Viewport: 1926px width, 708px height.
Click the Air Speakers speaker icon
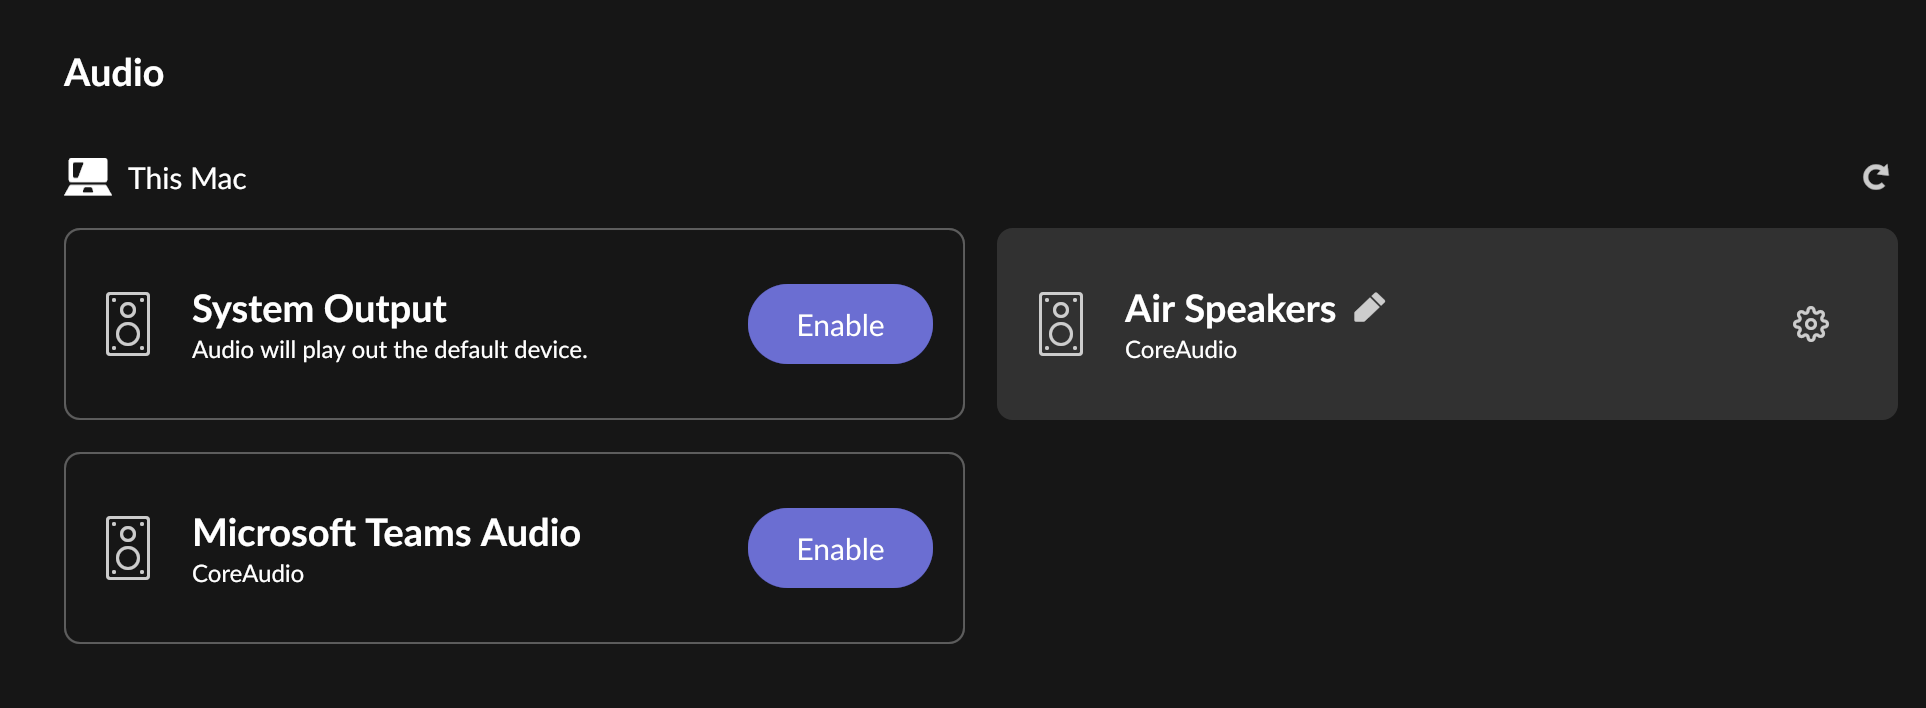click(1060, 324)
